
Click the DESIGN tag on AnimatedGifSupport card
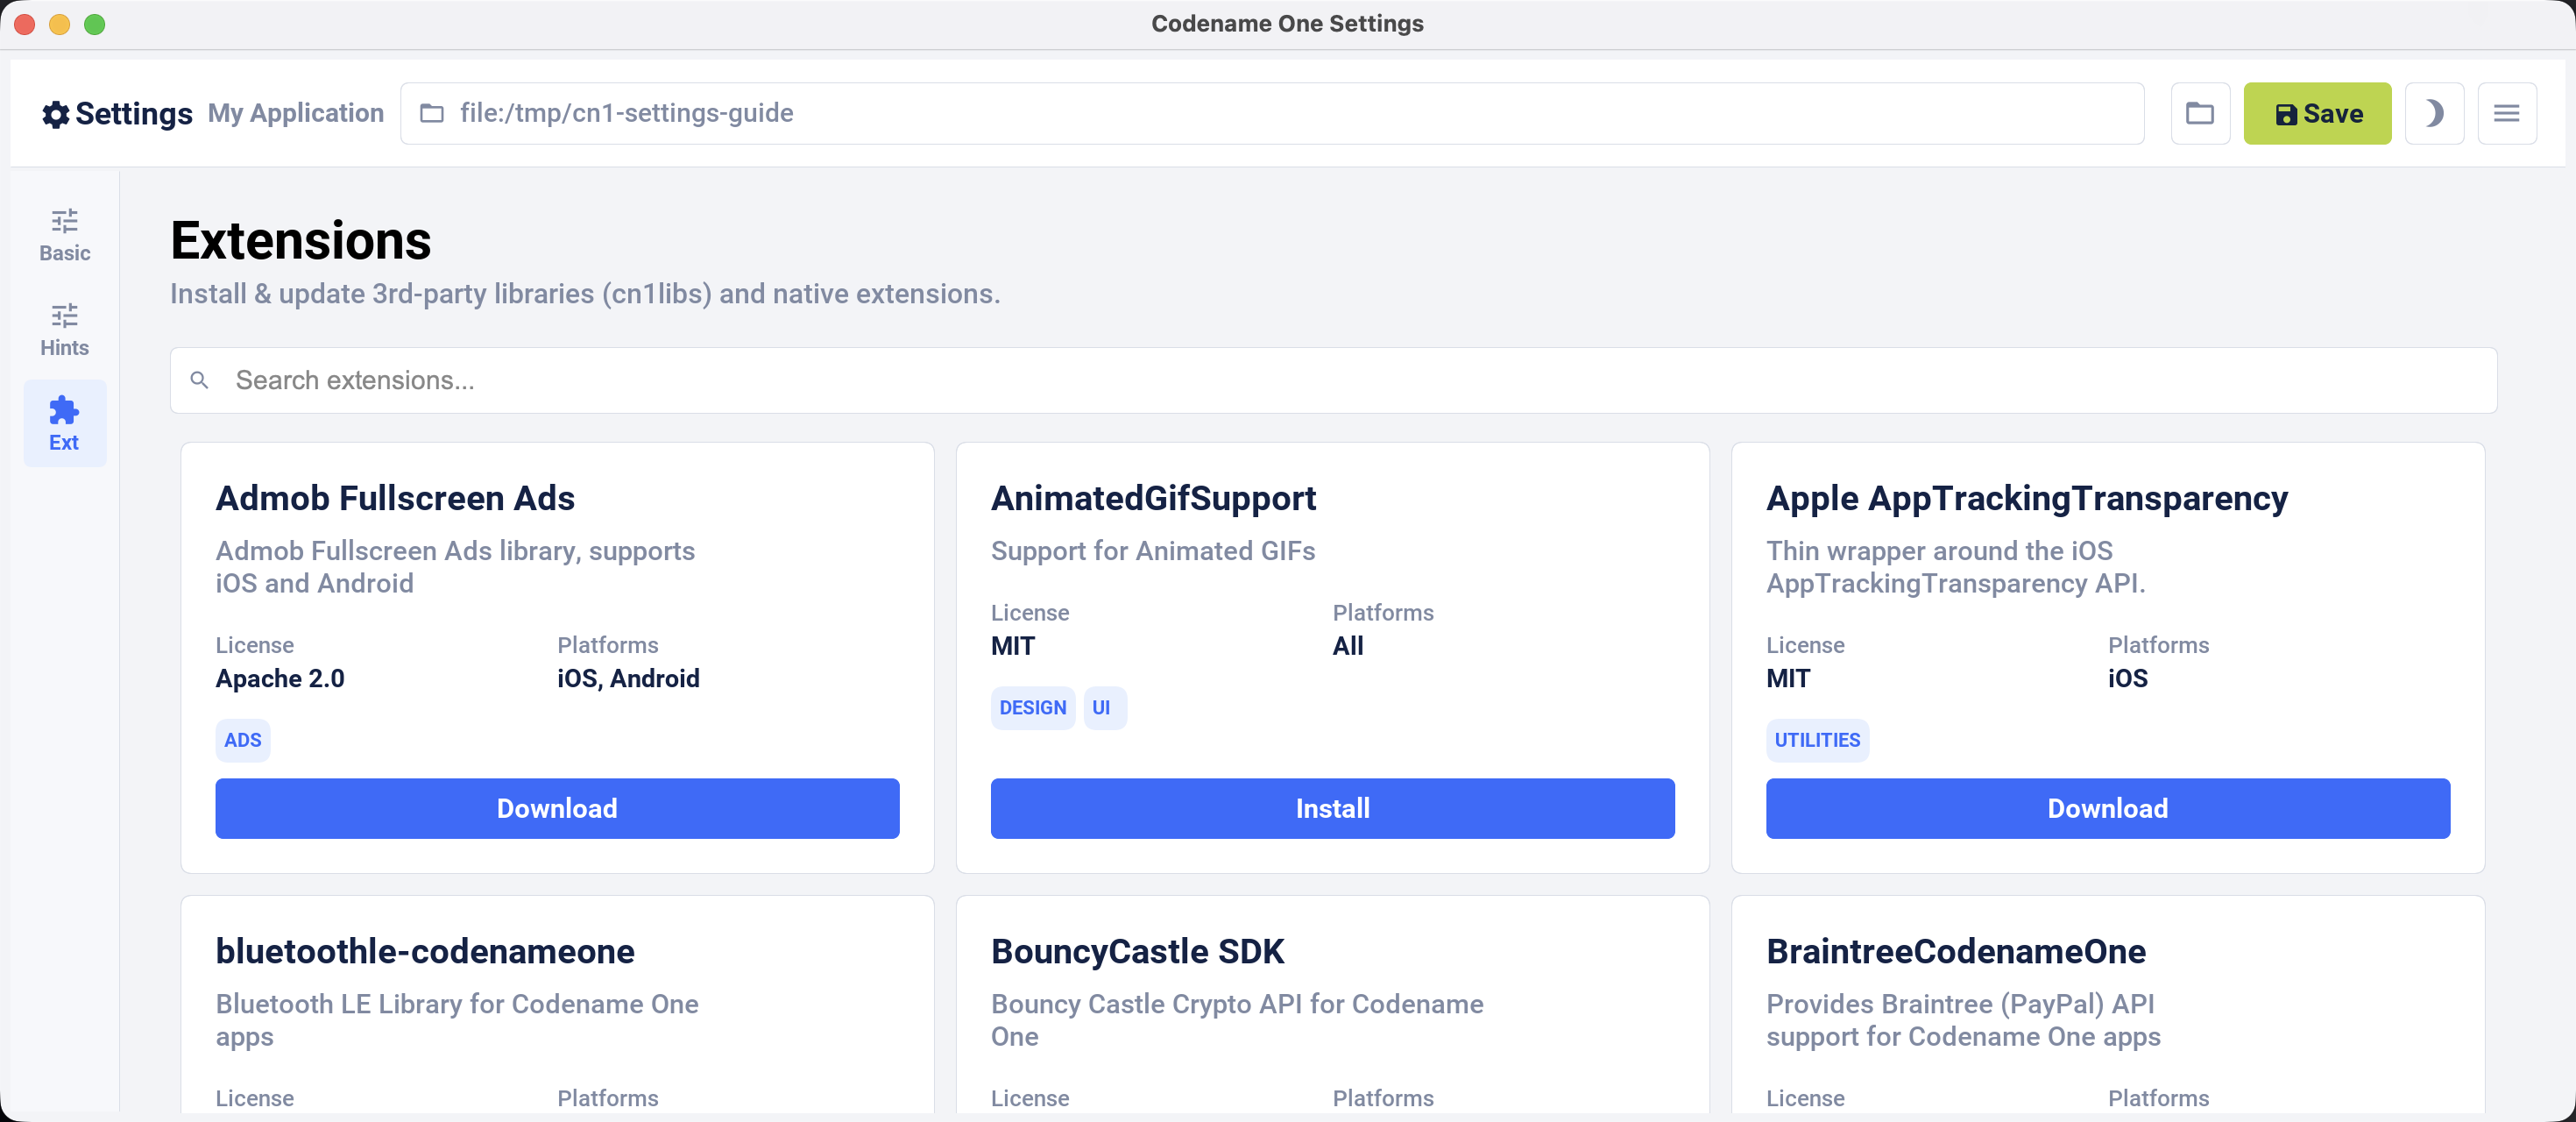click(1032, 707)
